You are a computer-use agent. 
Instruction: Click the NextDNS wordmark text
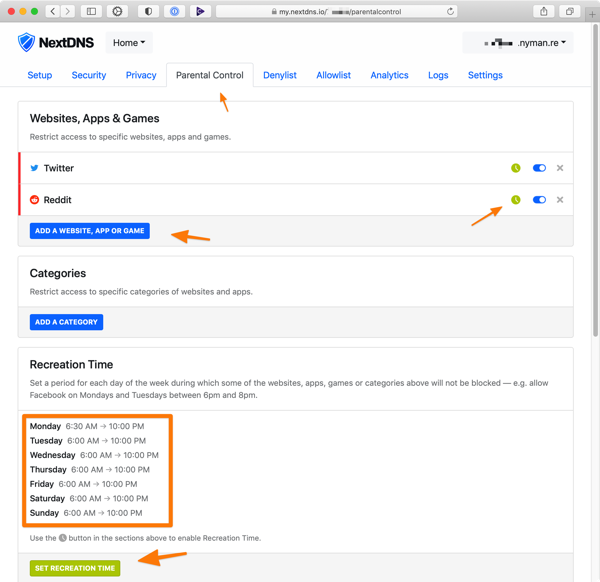[66, 42]
